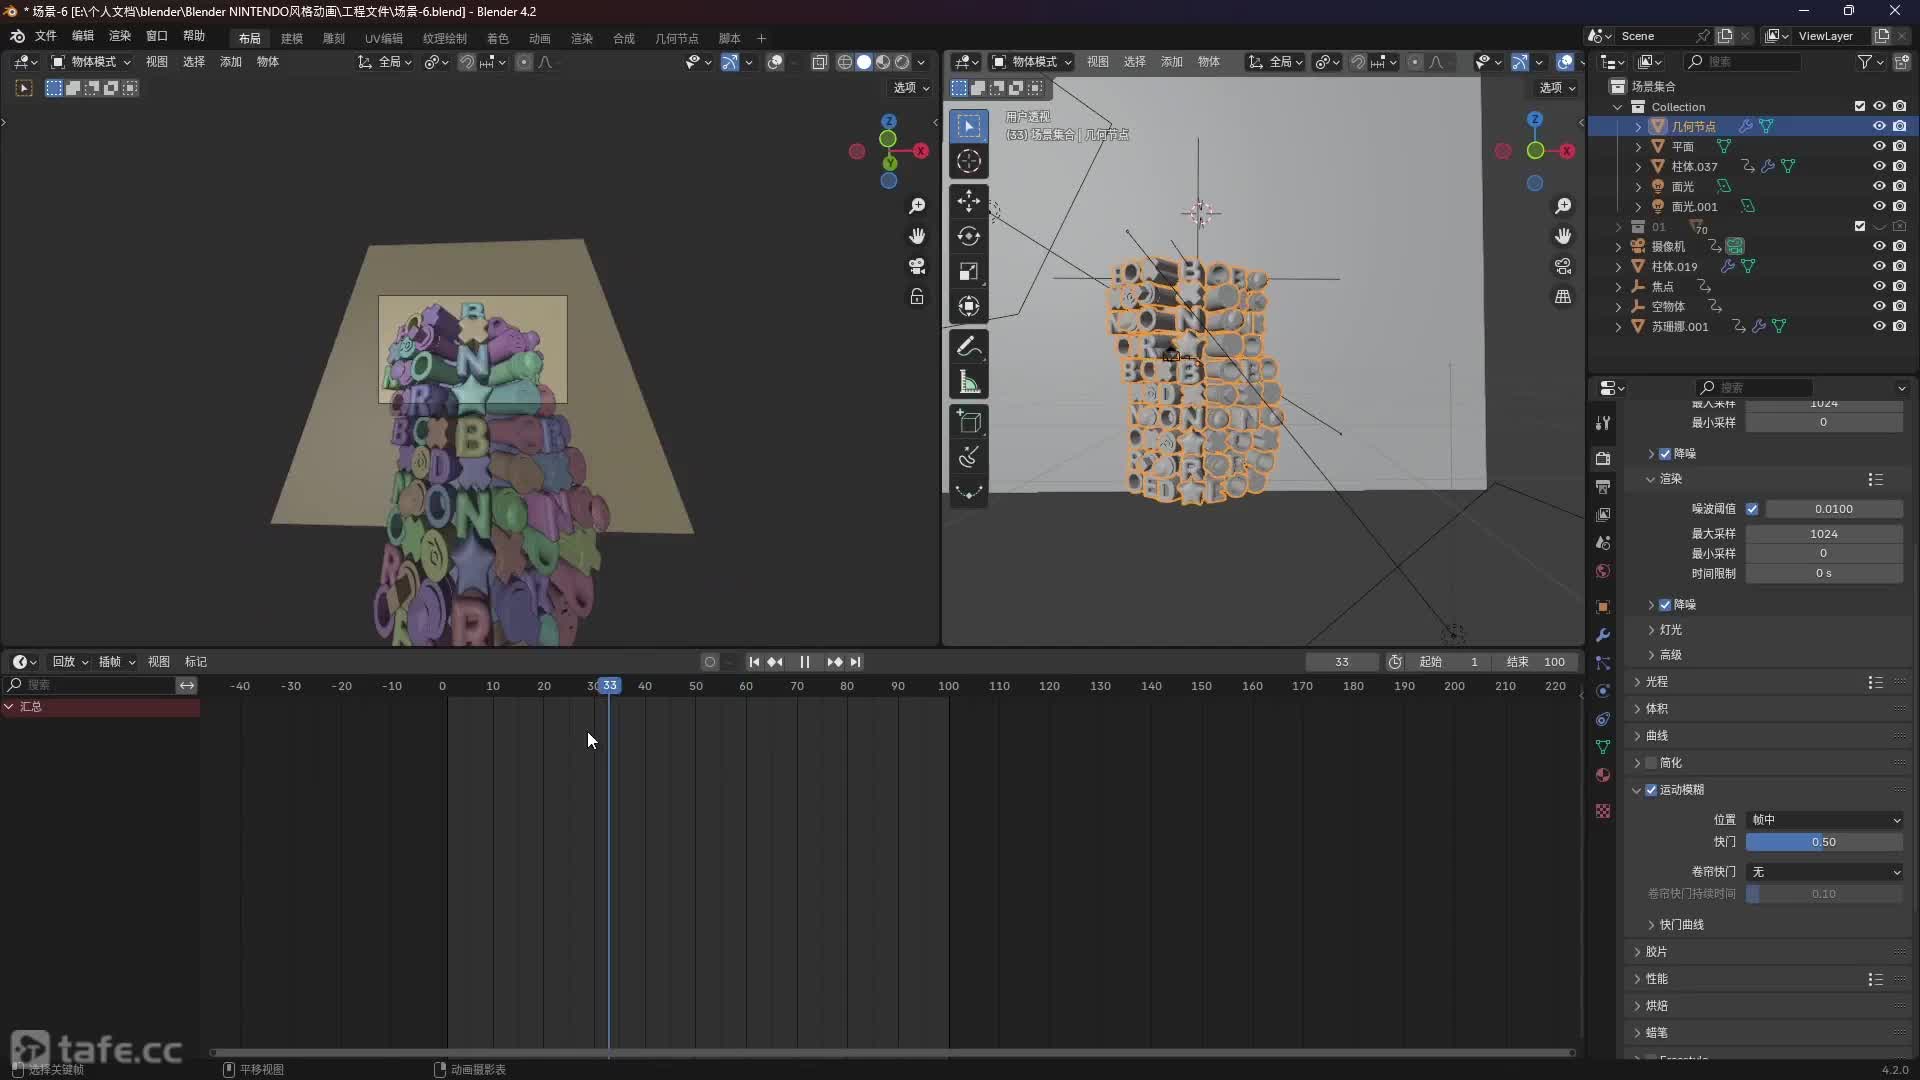Switch to 建模 workspace tab
The width and height of the screenshot is (1920, 1080).
click(292, 38)
